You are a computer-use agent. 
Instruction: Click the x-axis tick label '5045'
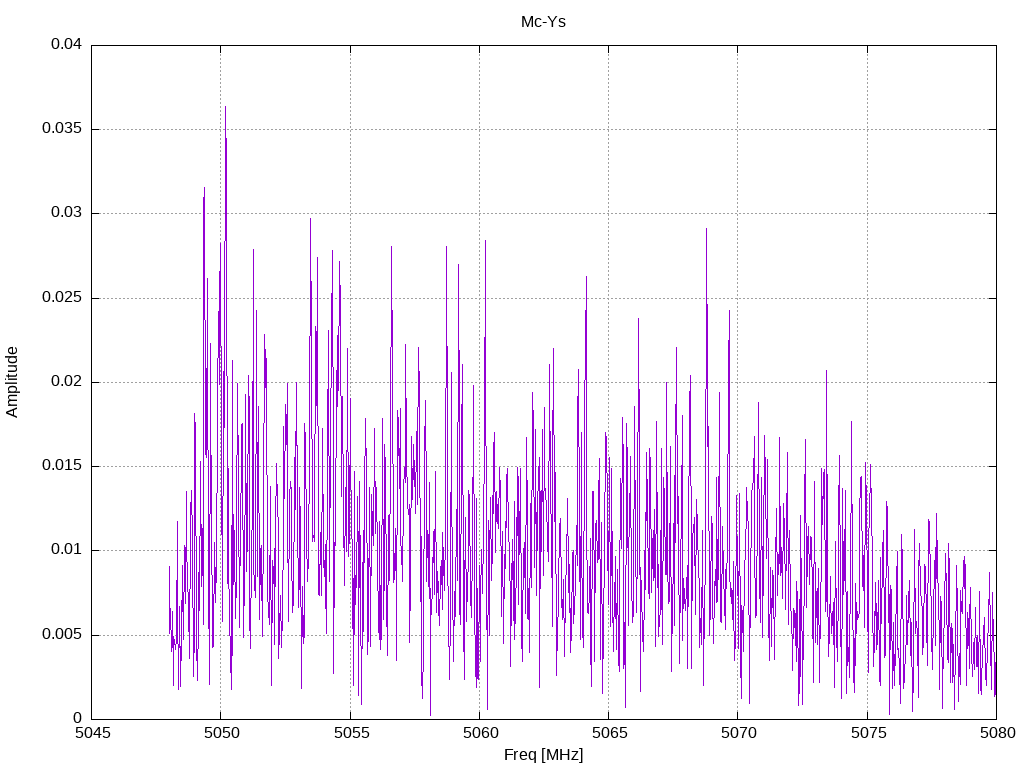pyautogui.click(x=92, y=733)
